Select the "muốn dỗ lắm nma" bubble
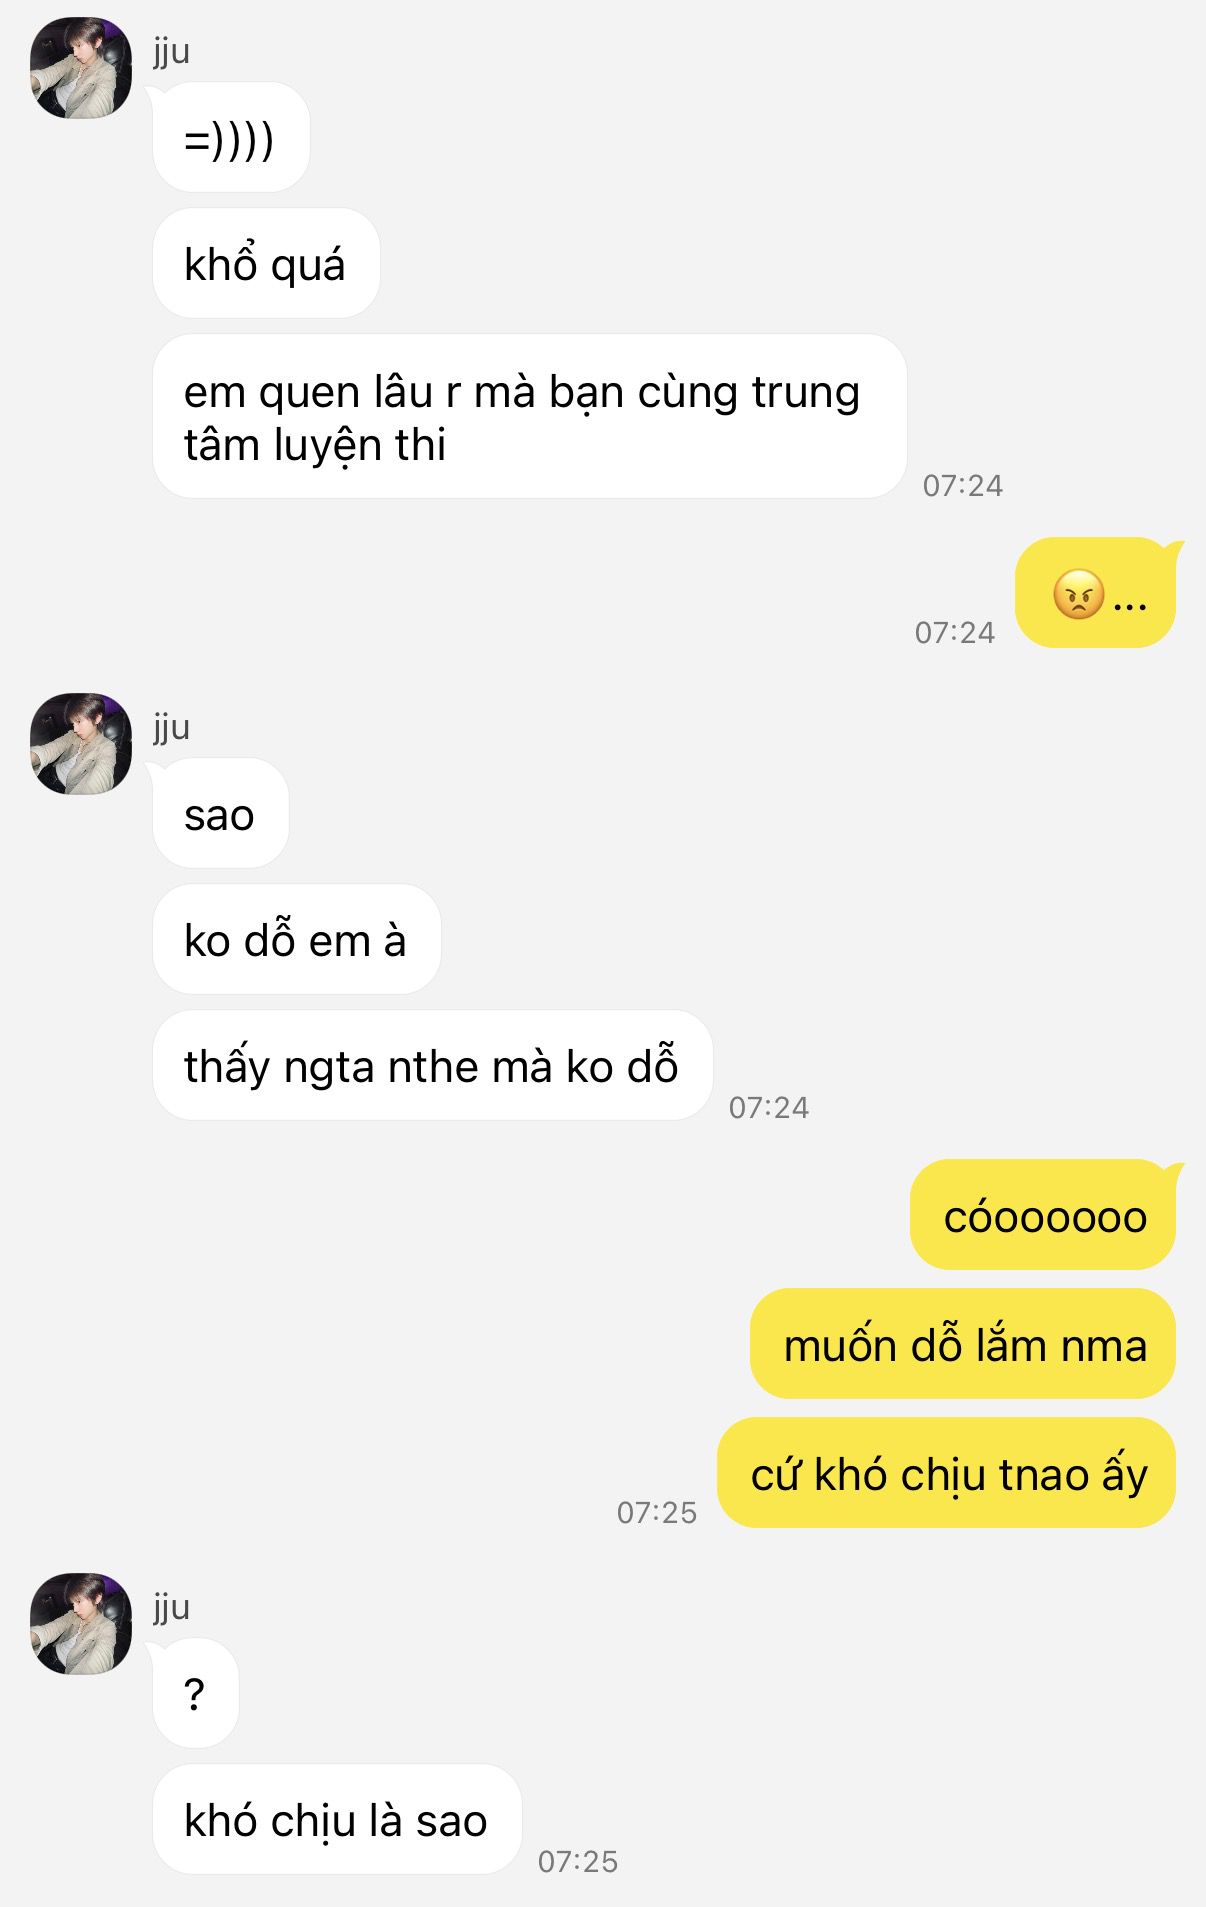Viewport: 1206px width, 1907px height. tap(963, 1344)
